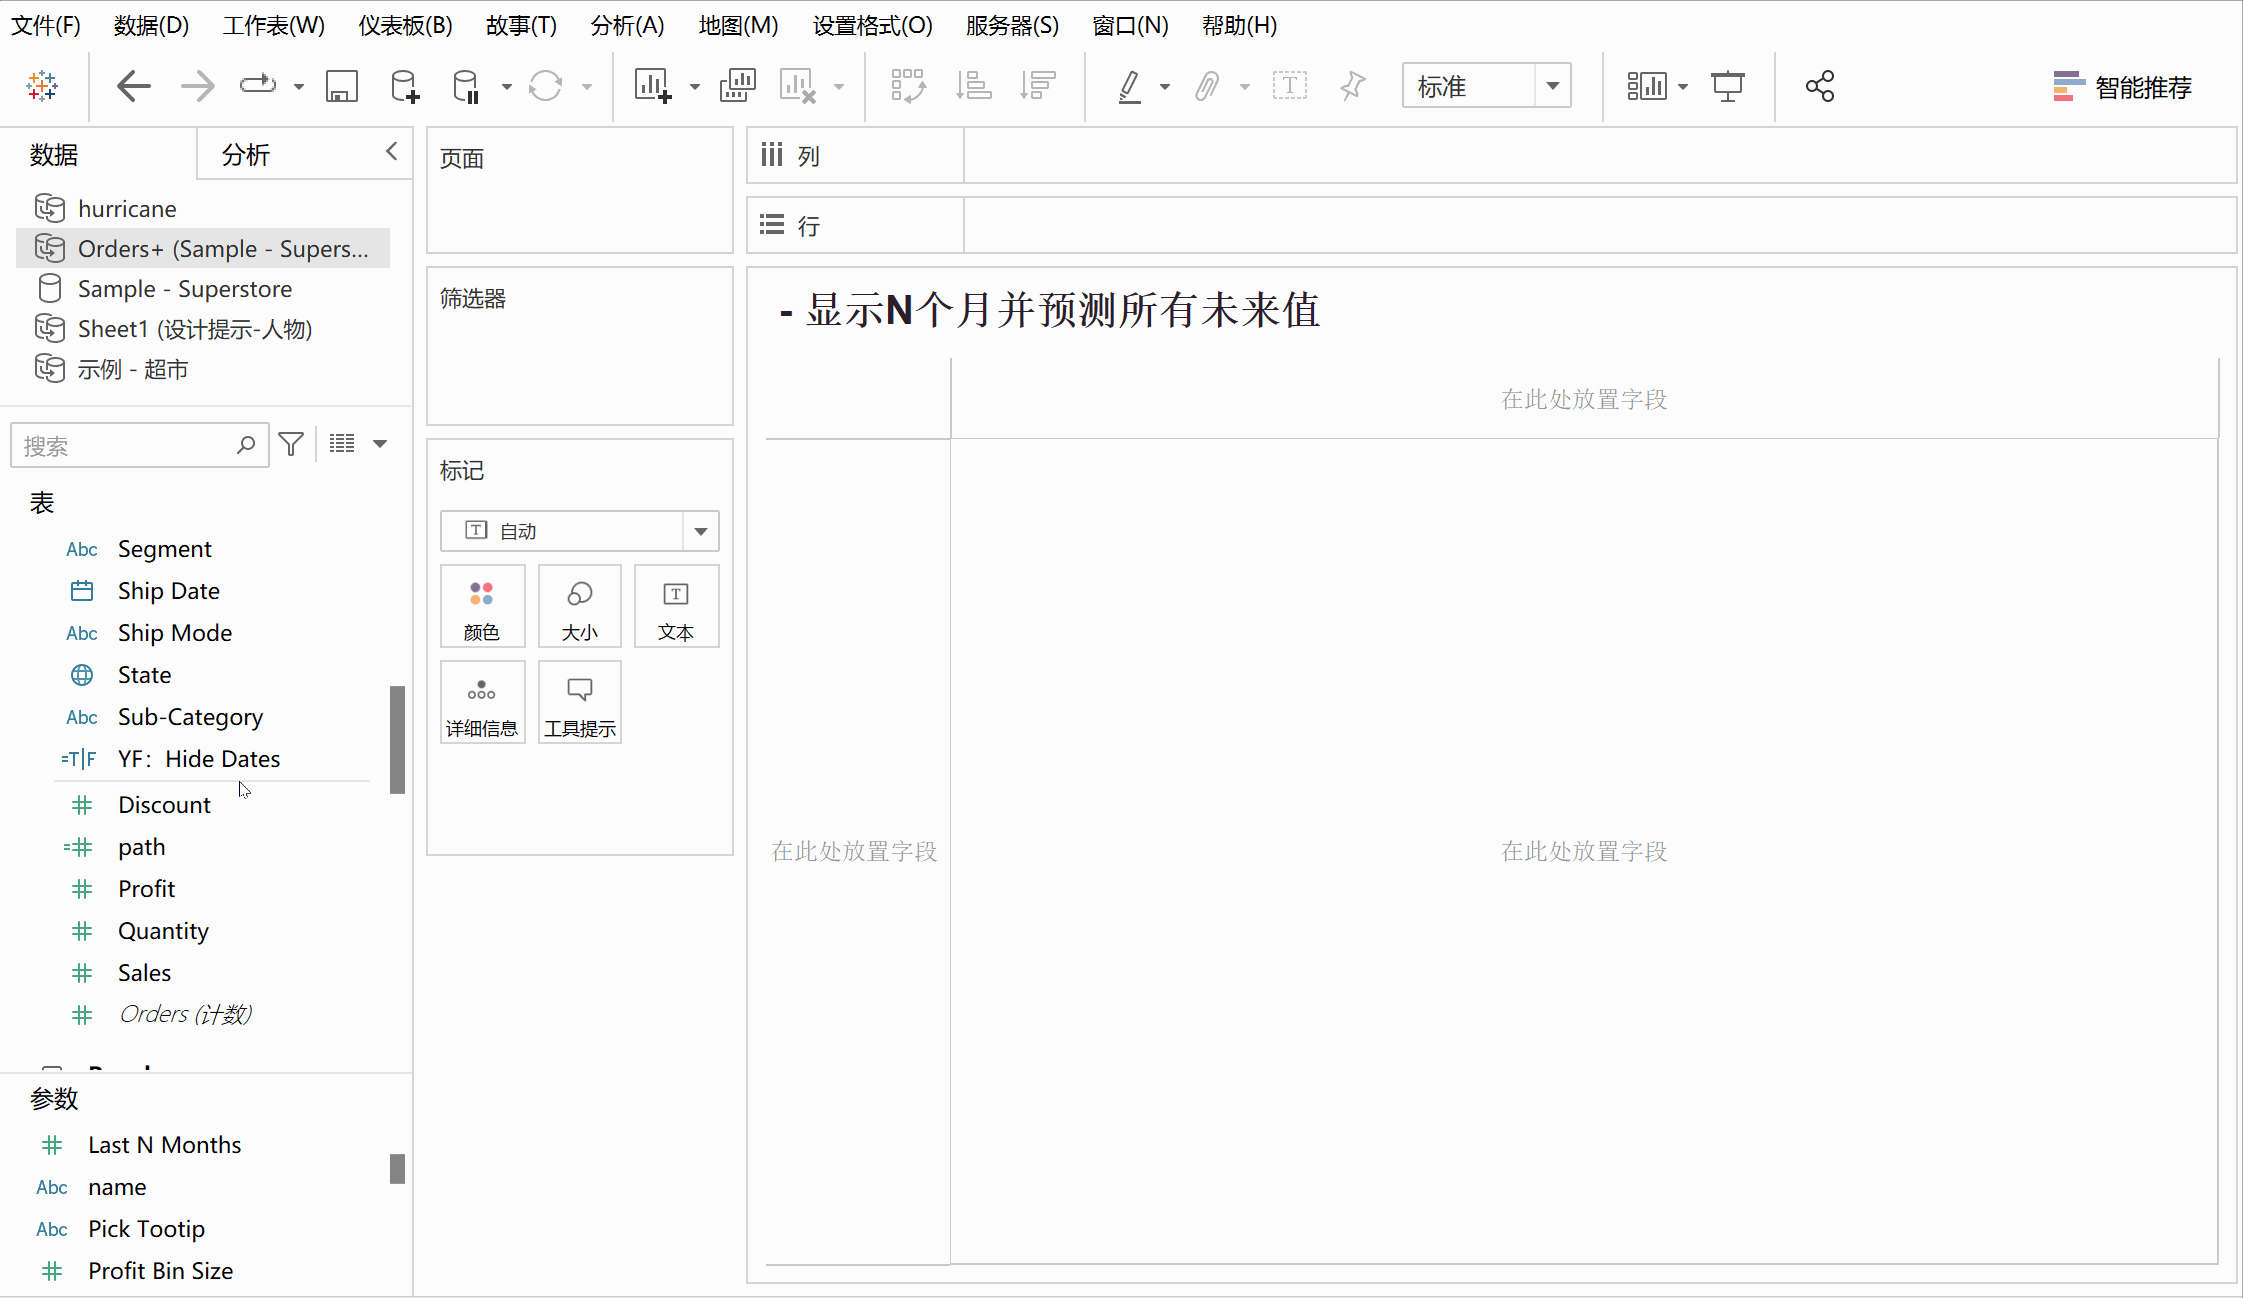Click the Share workbook icon
Screen dimensions: 2243x1298
coord(1819,87)
